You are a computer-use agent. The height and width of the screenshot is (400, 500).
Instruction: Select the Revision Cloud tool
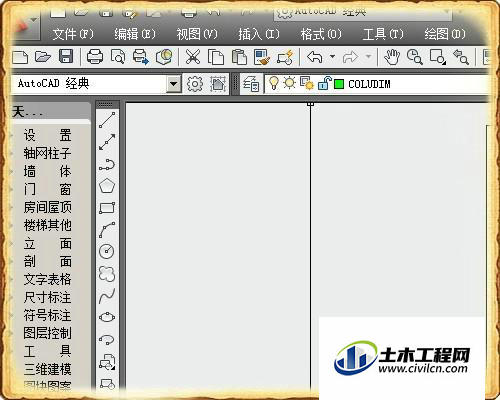click(x=107, y=274)
